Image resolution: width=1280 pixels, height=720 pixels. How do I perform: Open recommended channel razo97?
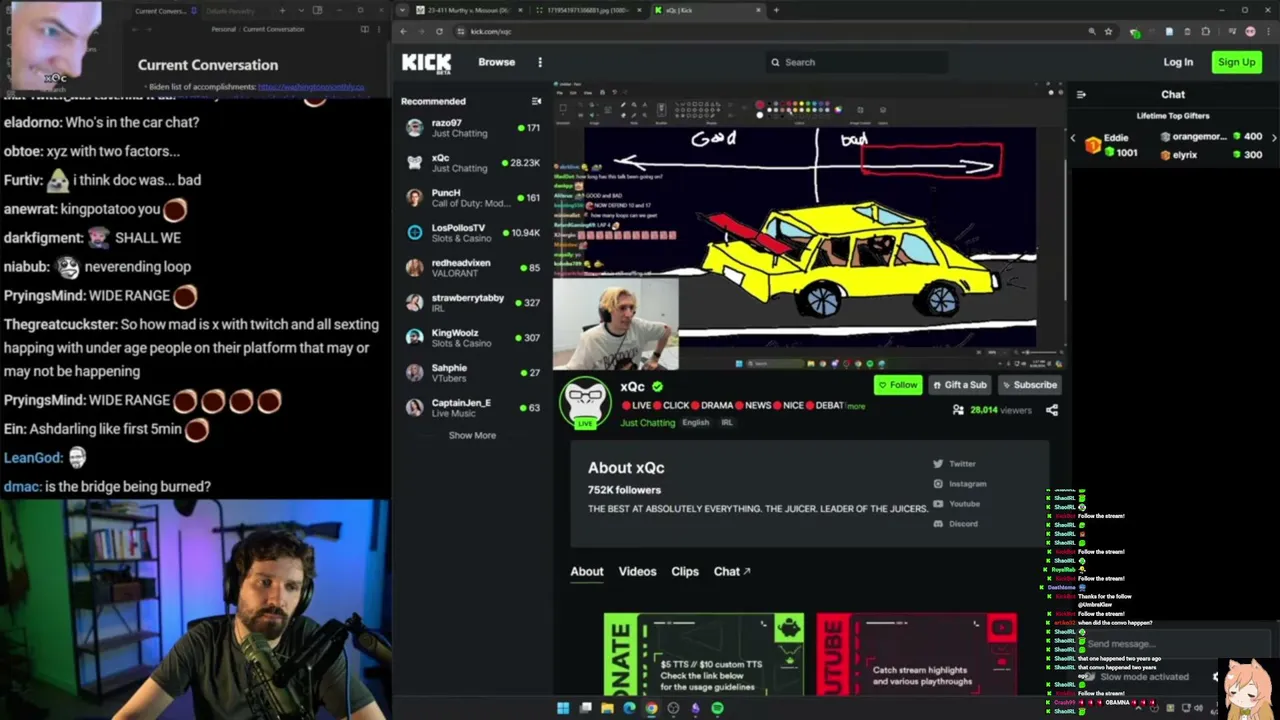pyautogui.click(x=472, y=128)
